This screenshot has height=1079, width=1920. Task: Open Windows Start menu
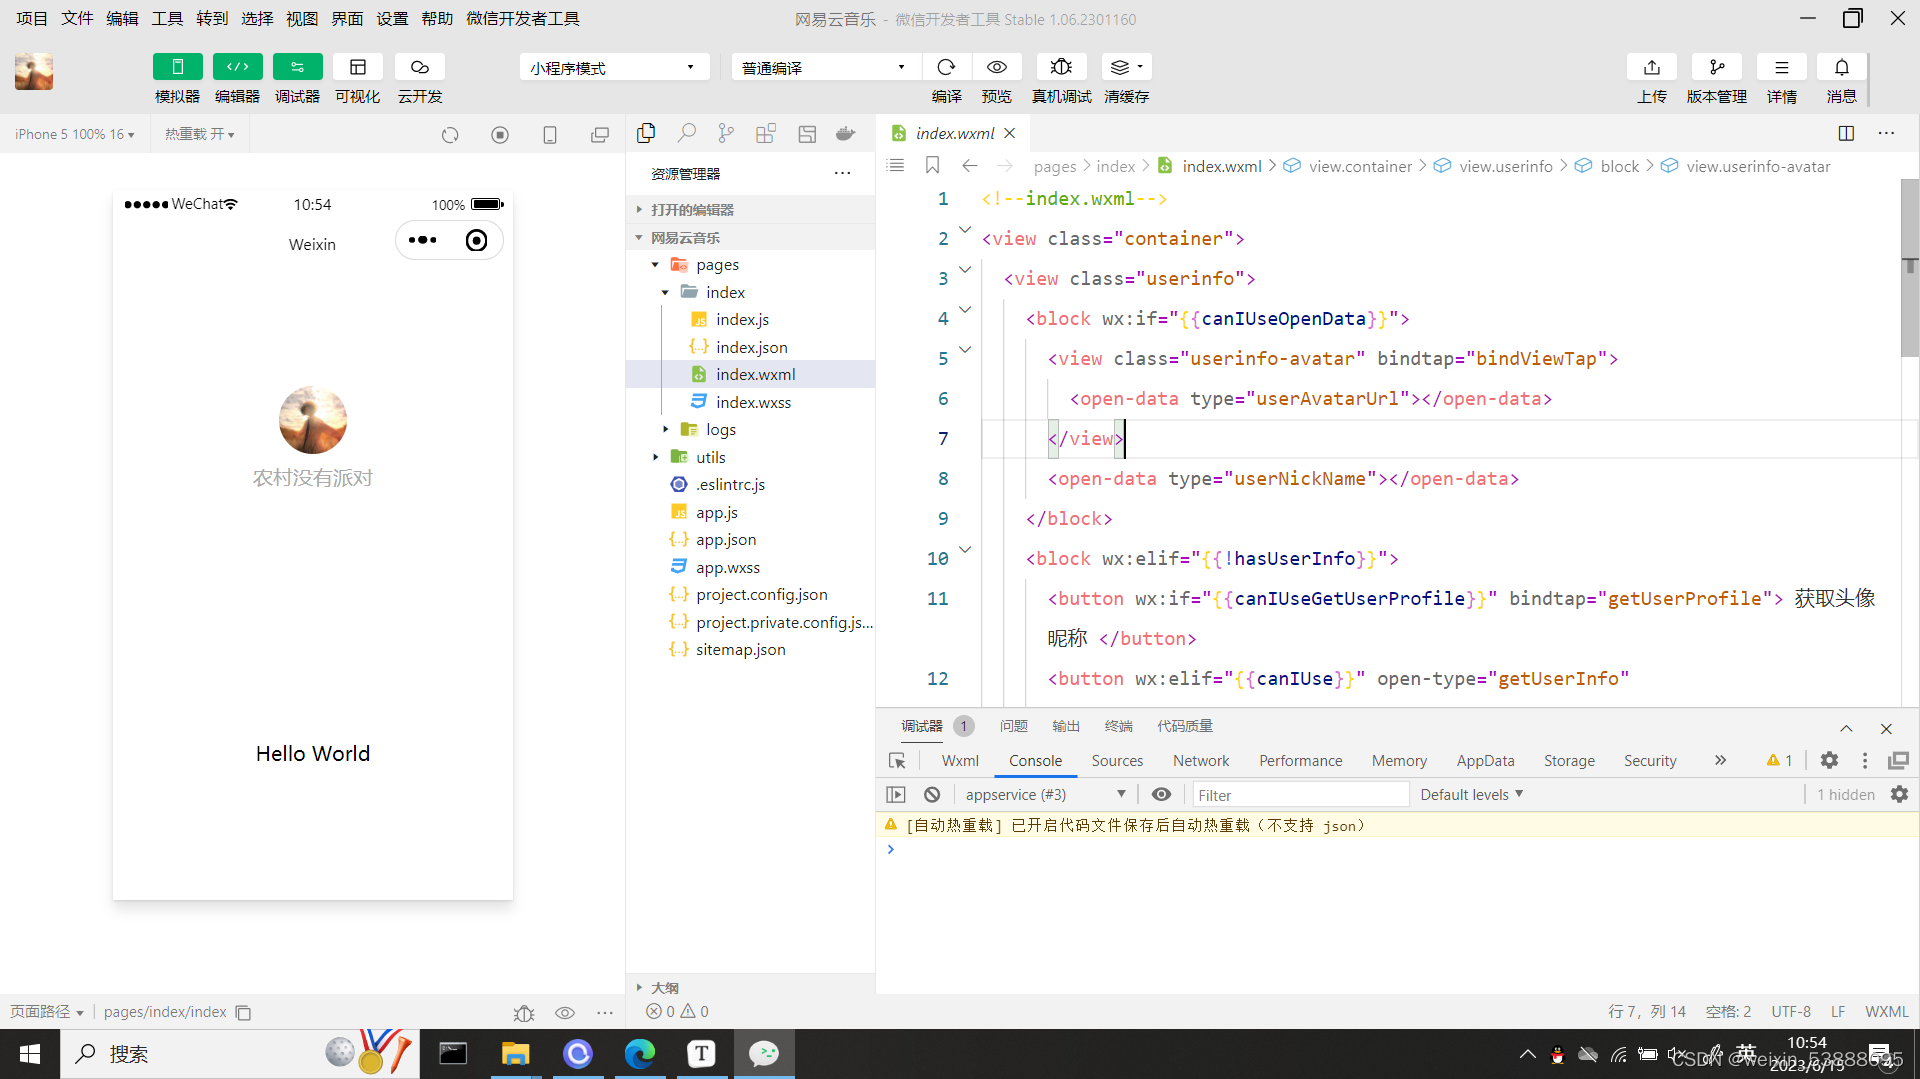(30, 1054)
